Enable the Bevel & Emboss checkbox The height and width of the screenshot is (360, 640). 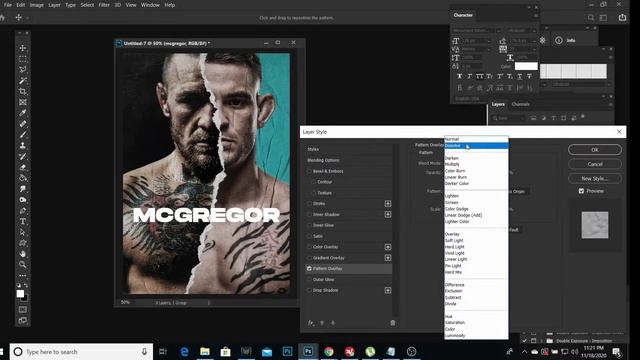point(309,171)
